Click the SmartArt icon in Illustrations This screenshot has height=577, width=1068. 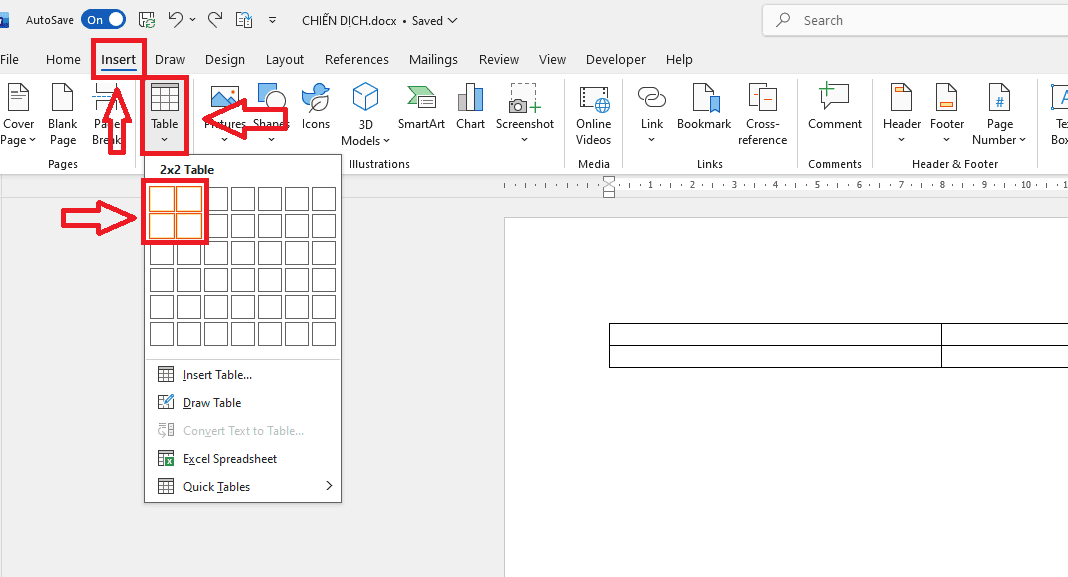(421, 108)
